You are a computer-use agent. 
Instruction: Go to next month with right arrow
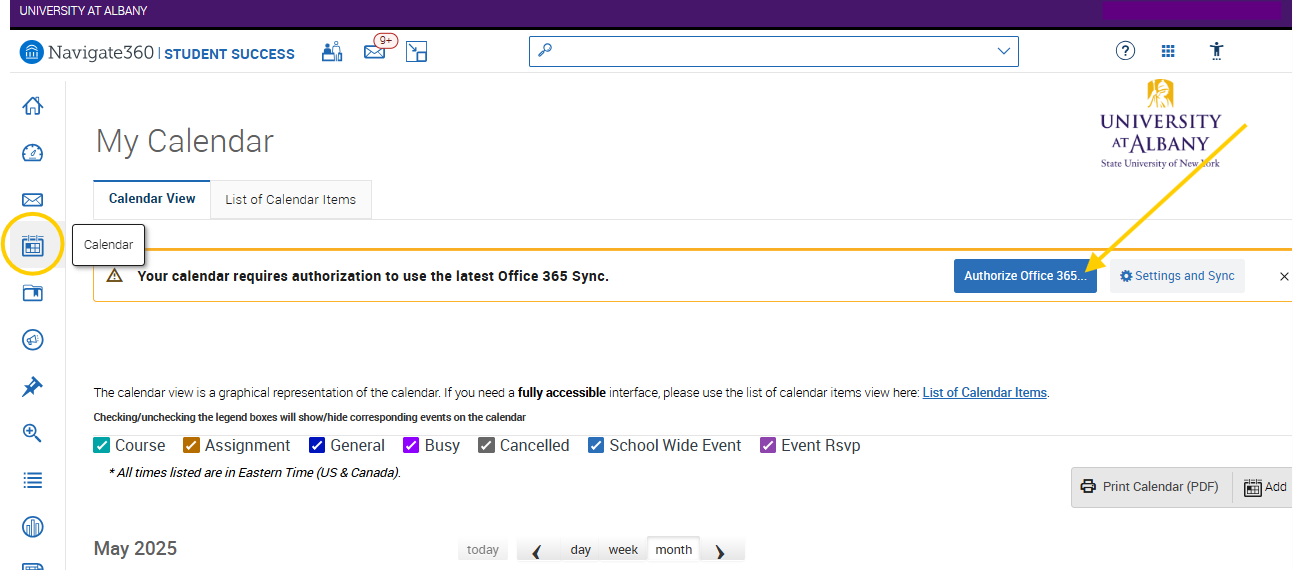[x=719, y=551]
